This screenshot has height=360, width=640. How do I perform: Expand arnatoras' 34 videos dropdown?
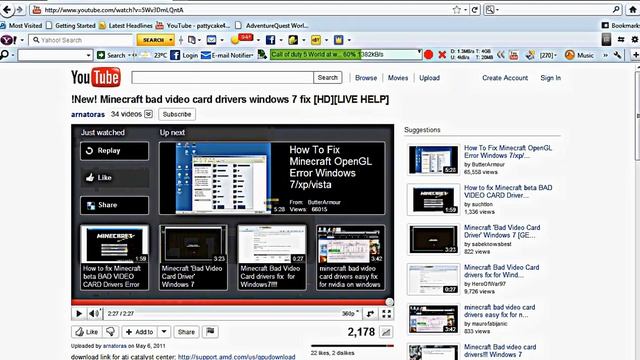149,114
